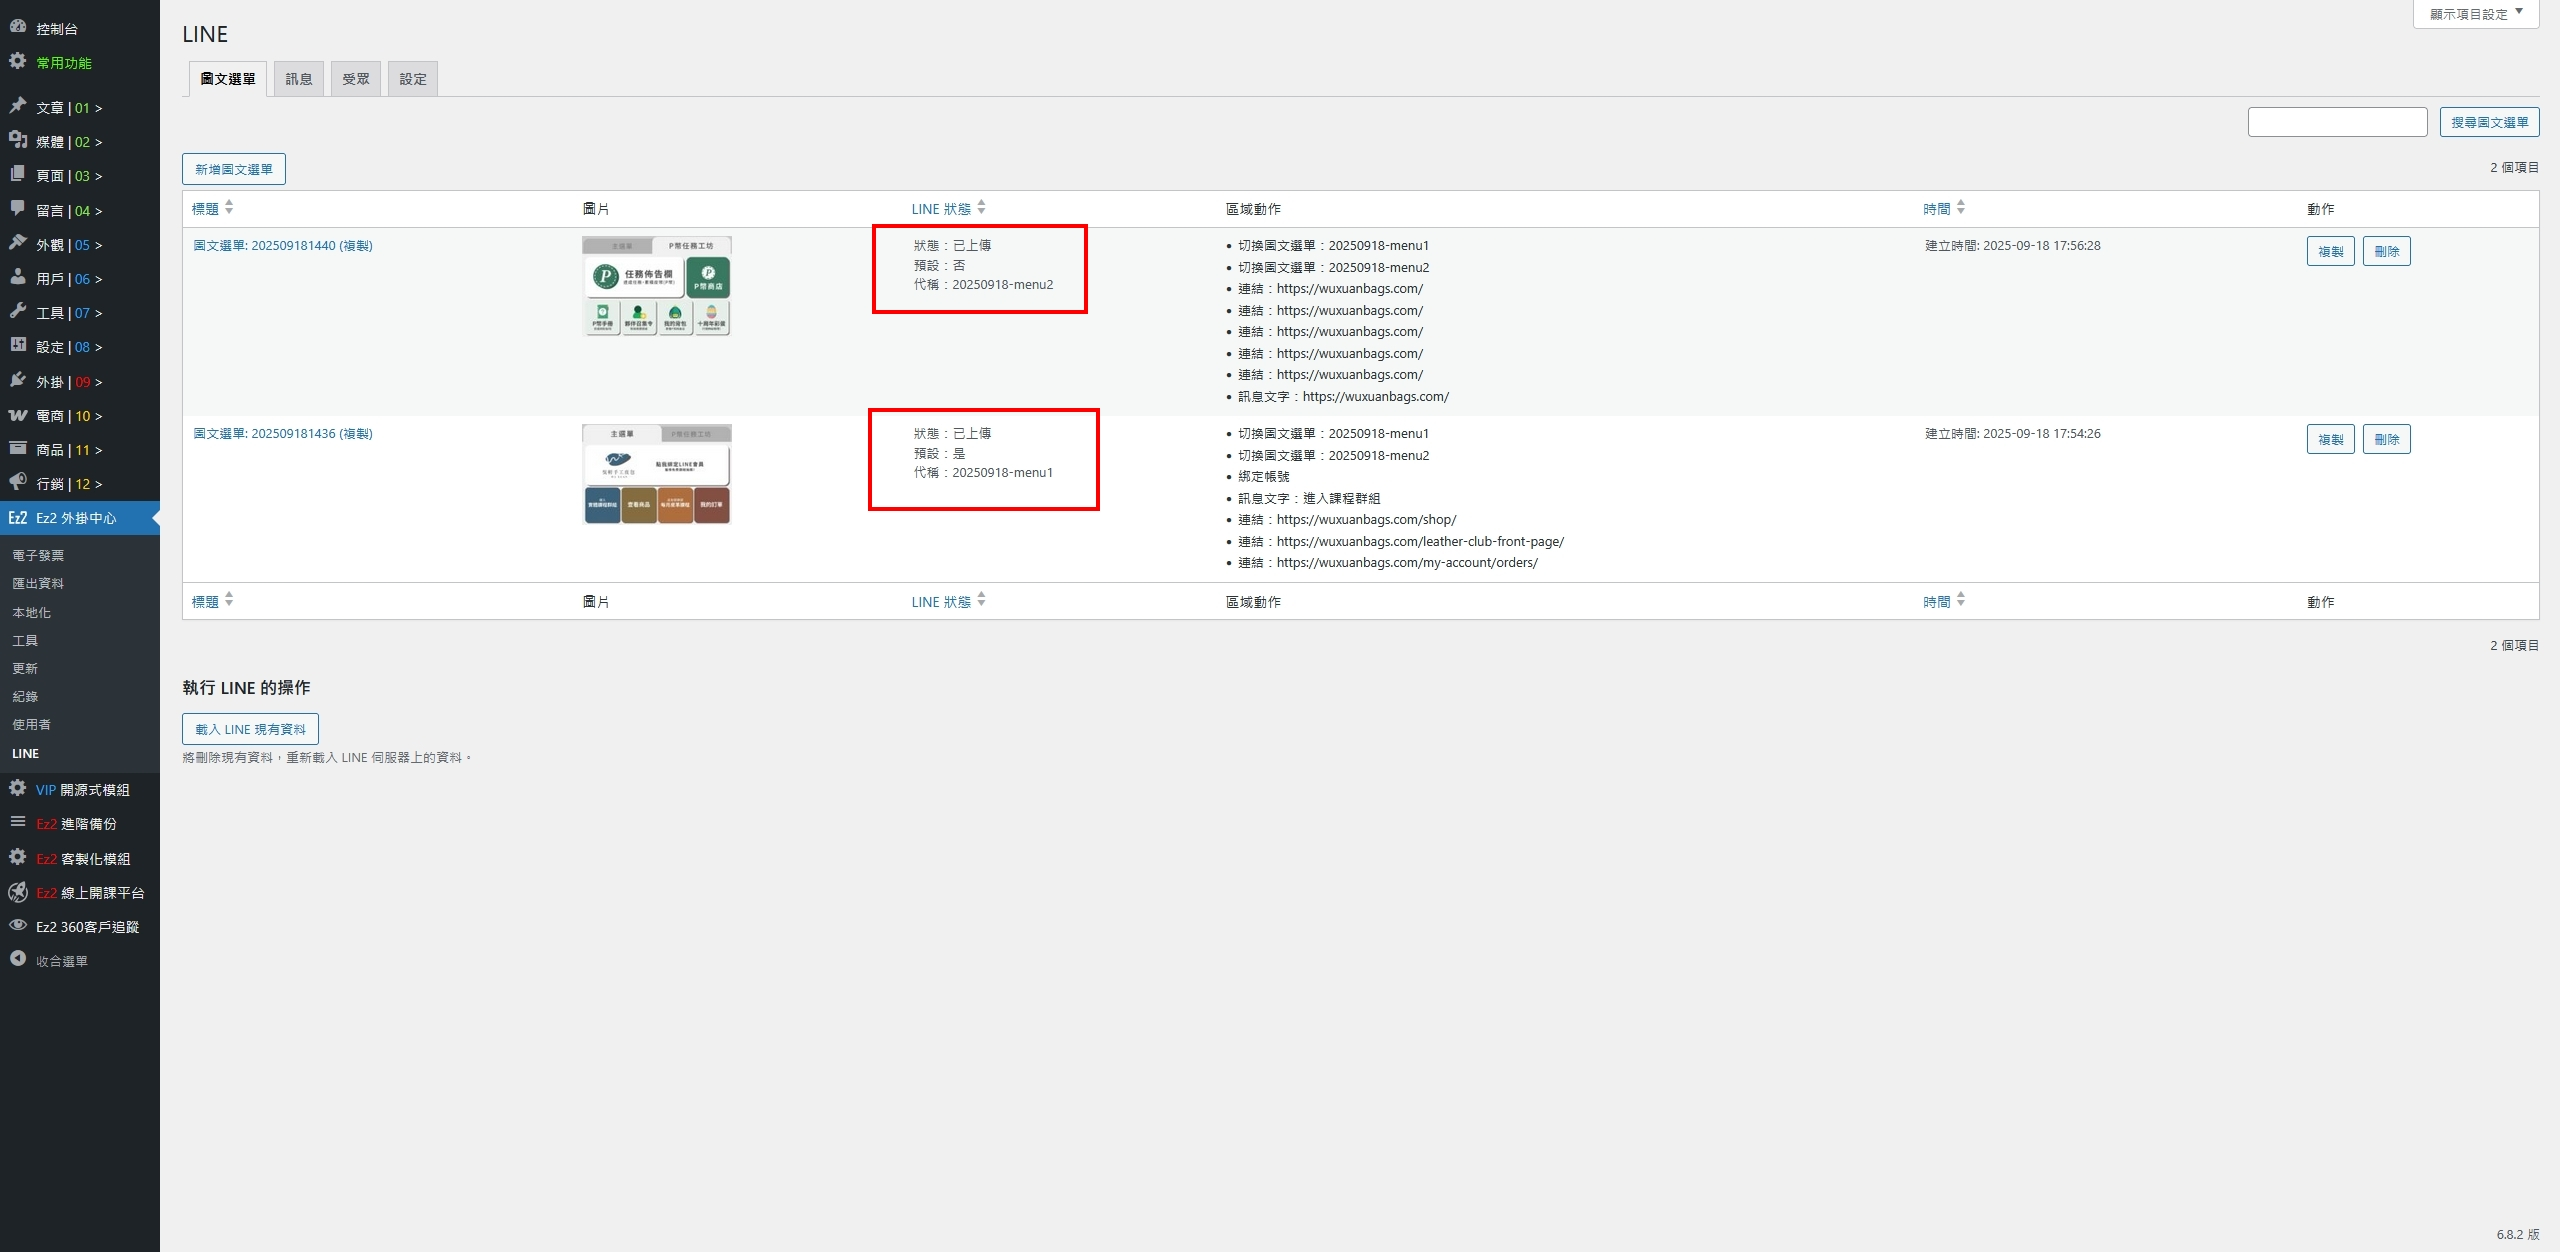The image size is (2560, 1252).
Task: Open LINE submenu item in sidebar
Action: point(26,753)
